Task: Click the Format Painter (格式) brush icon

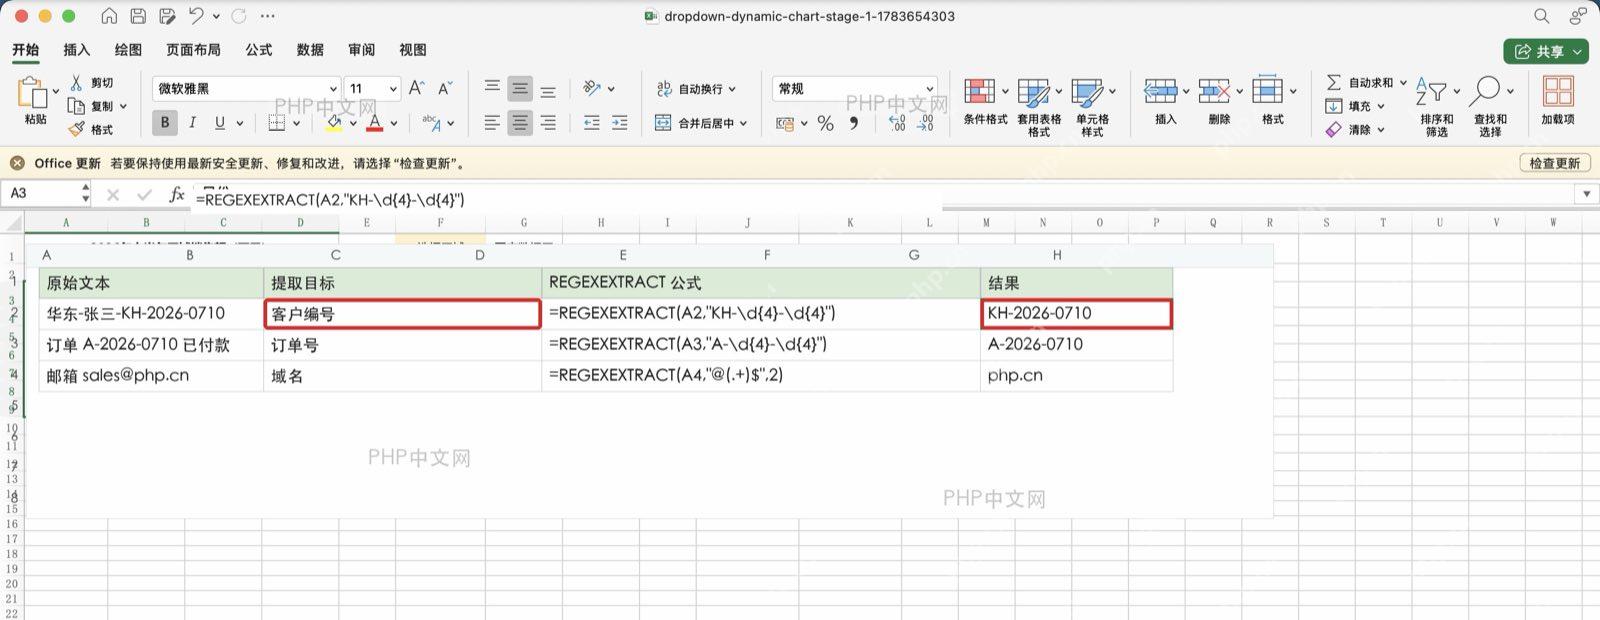Action: pos(77,129)
